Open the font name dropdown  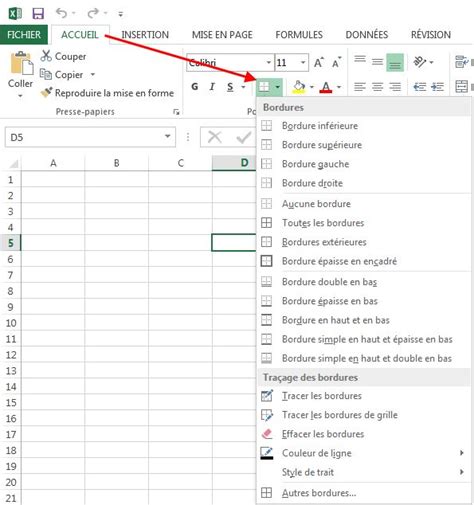pyautogui.click(x=268, y=62)
